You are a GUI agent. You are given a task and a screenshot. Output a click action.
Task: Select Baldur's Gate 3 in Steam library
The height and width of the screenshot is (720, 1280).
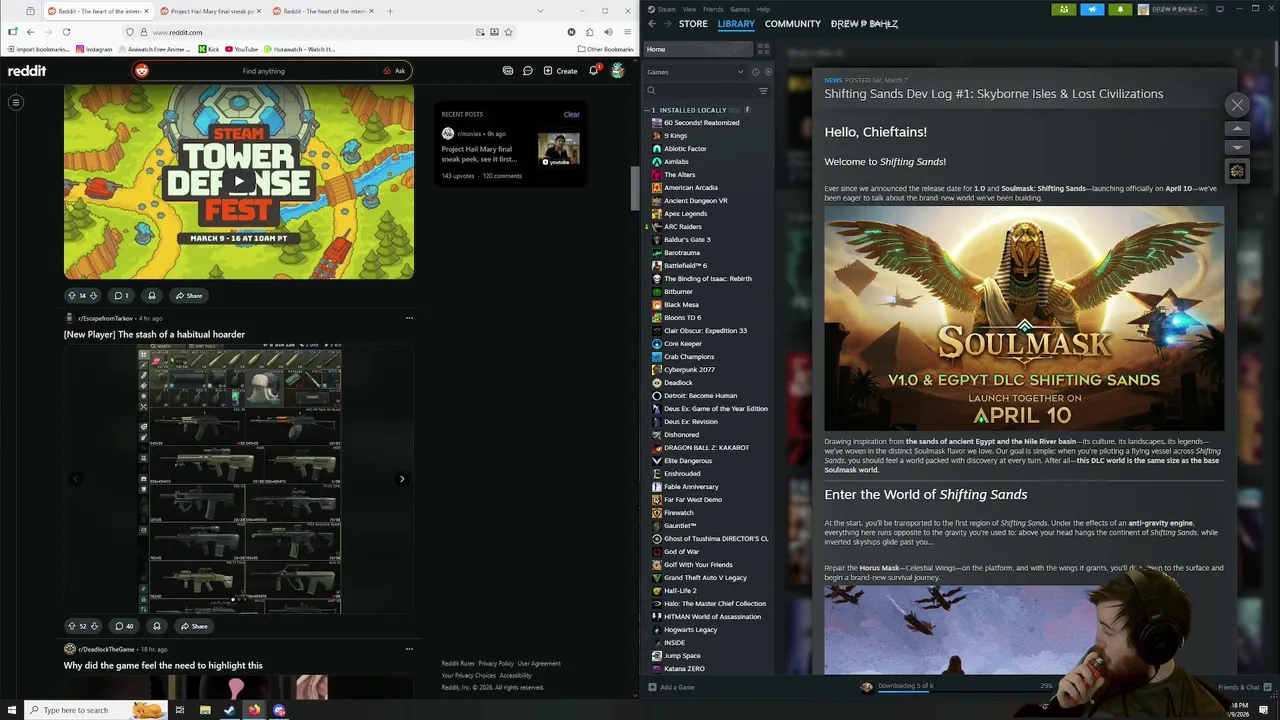(687, 240)
